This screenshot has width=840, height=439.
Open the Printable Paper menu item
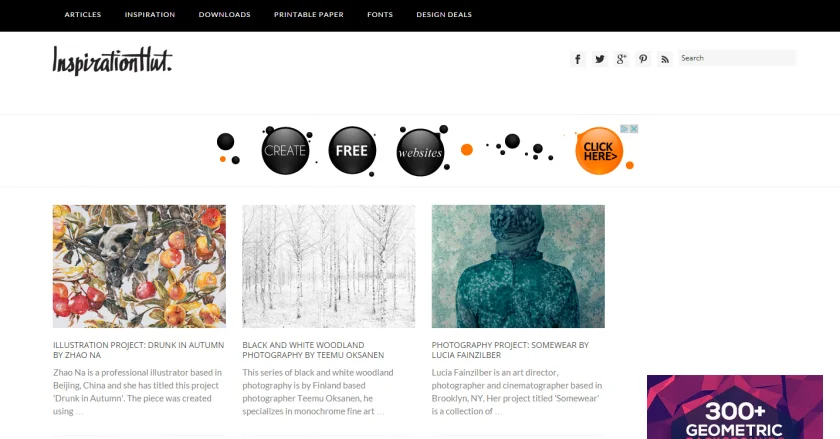tap(309, 14)
